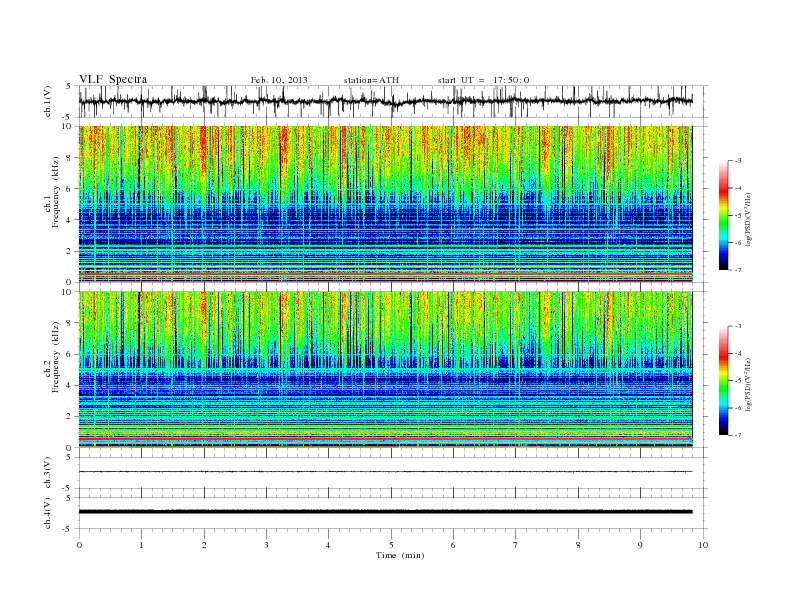Click the ch.4 thick voltage trace
Image resolution: width=792 pixels, height=612 pixels.
pos(386,512)
